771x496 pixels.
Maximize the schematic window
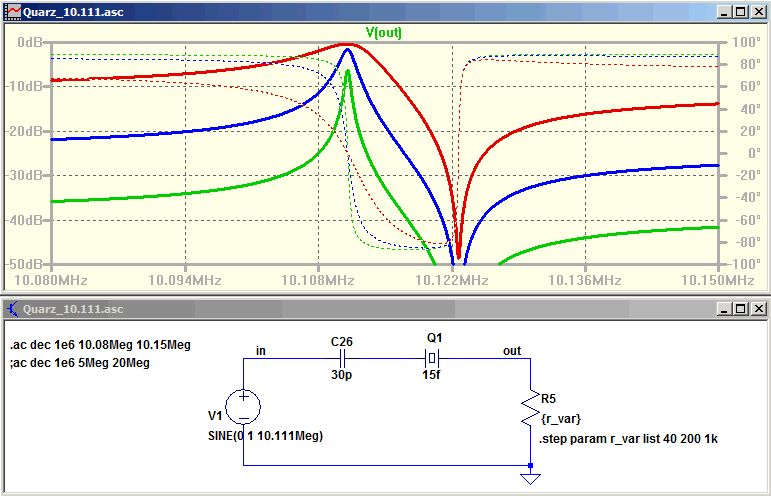(740, 309)
